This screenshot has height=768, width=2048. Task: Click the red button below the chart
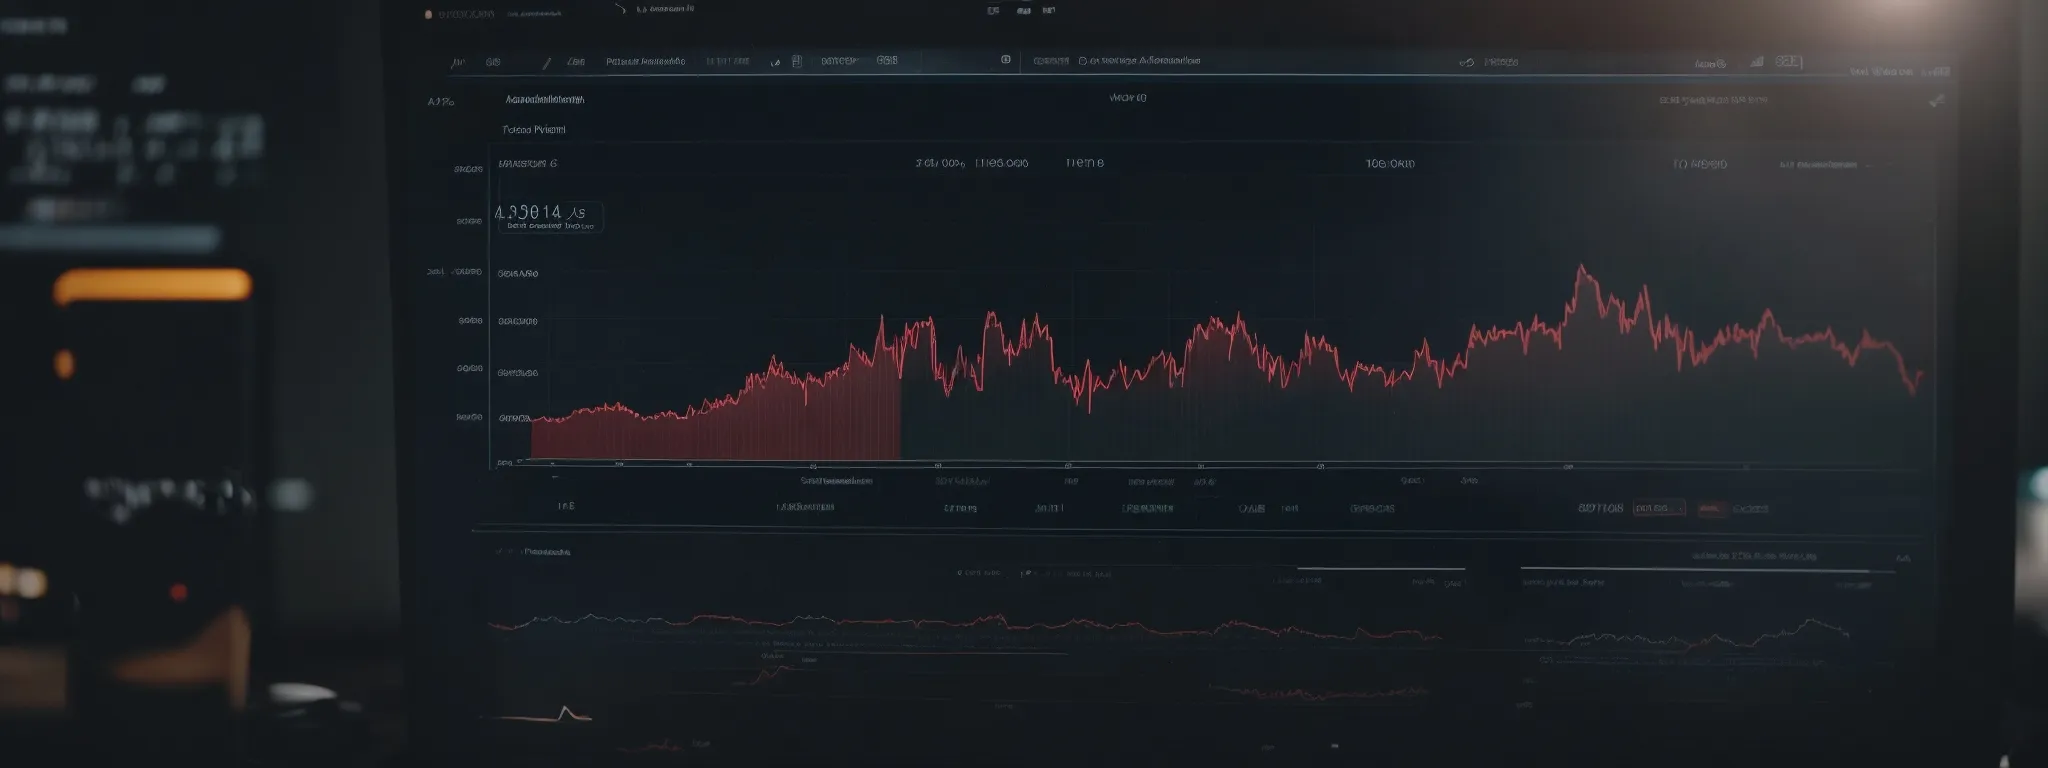(1711, 509)
